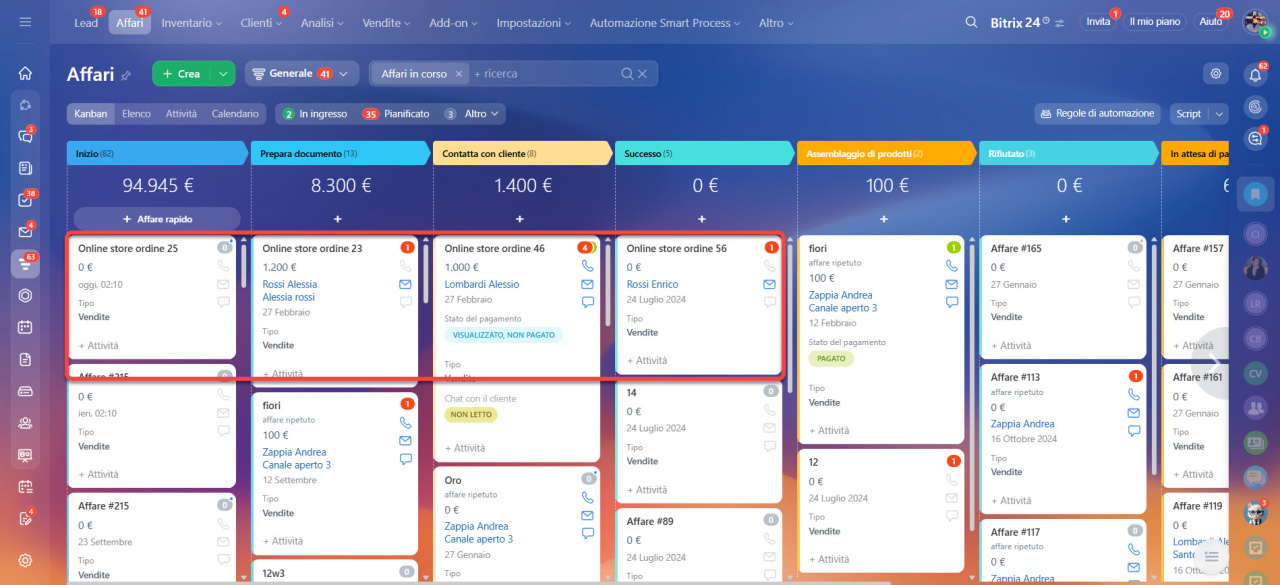This screenshot has width=1280, height=585.
Task: Clear the search filter with X
Action: 642,74
